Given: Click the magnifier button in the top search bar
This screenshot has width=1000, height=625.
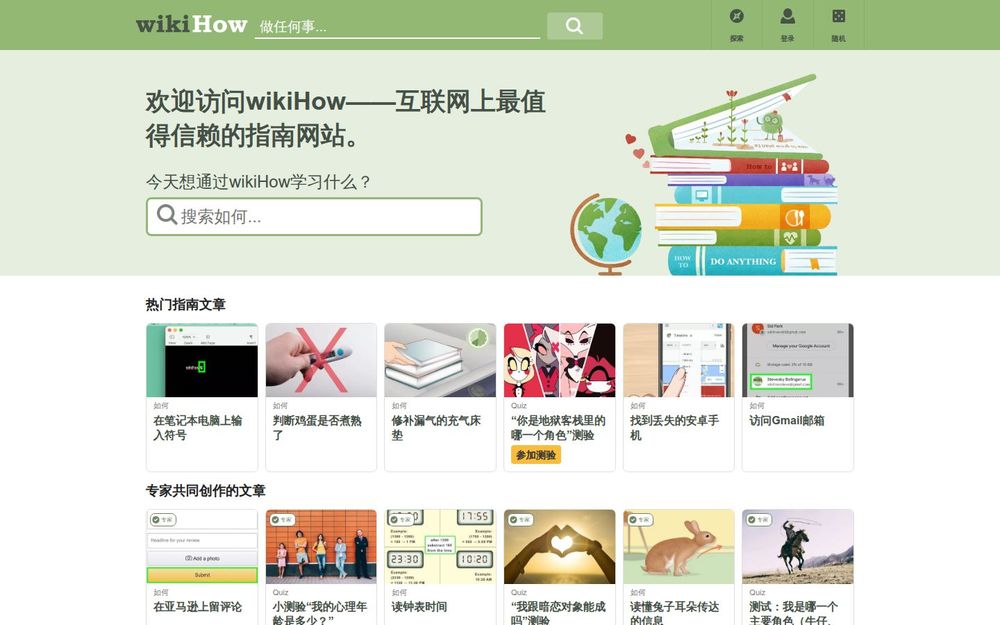Looking at the screenshot, I should click(575, 25).
